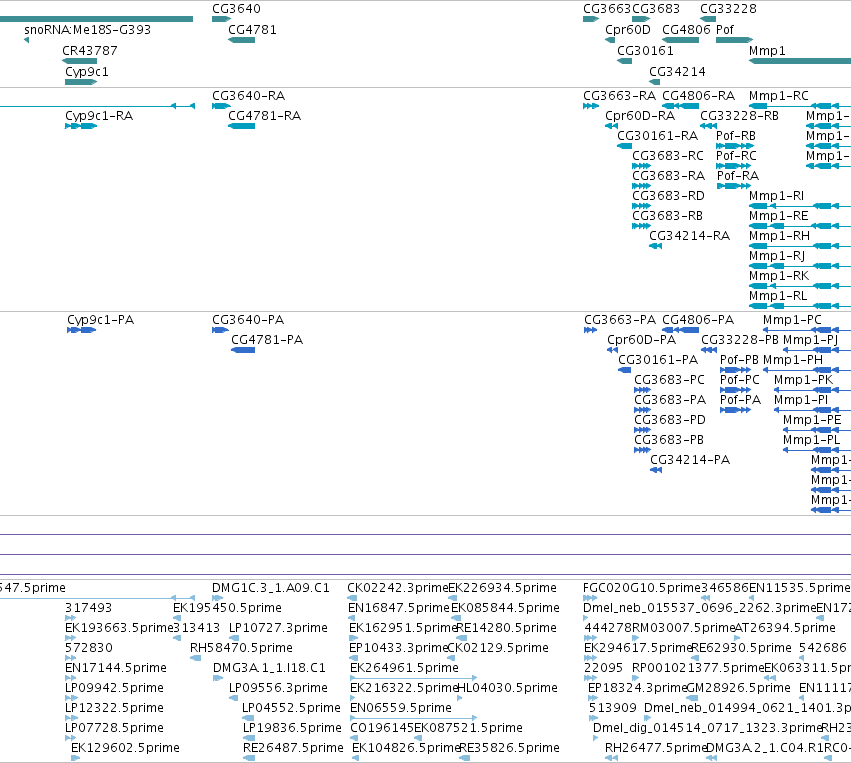Image resolution: width=851 pixels, height=763 pixels.
Task: Click EST RE26487.5prime label
Action: point(293,748)
